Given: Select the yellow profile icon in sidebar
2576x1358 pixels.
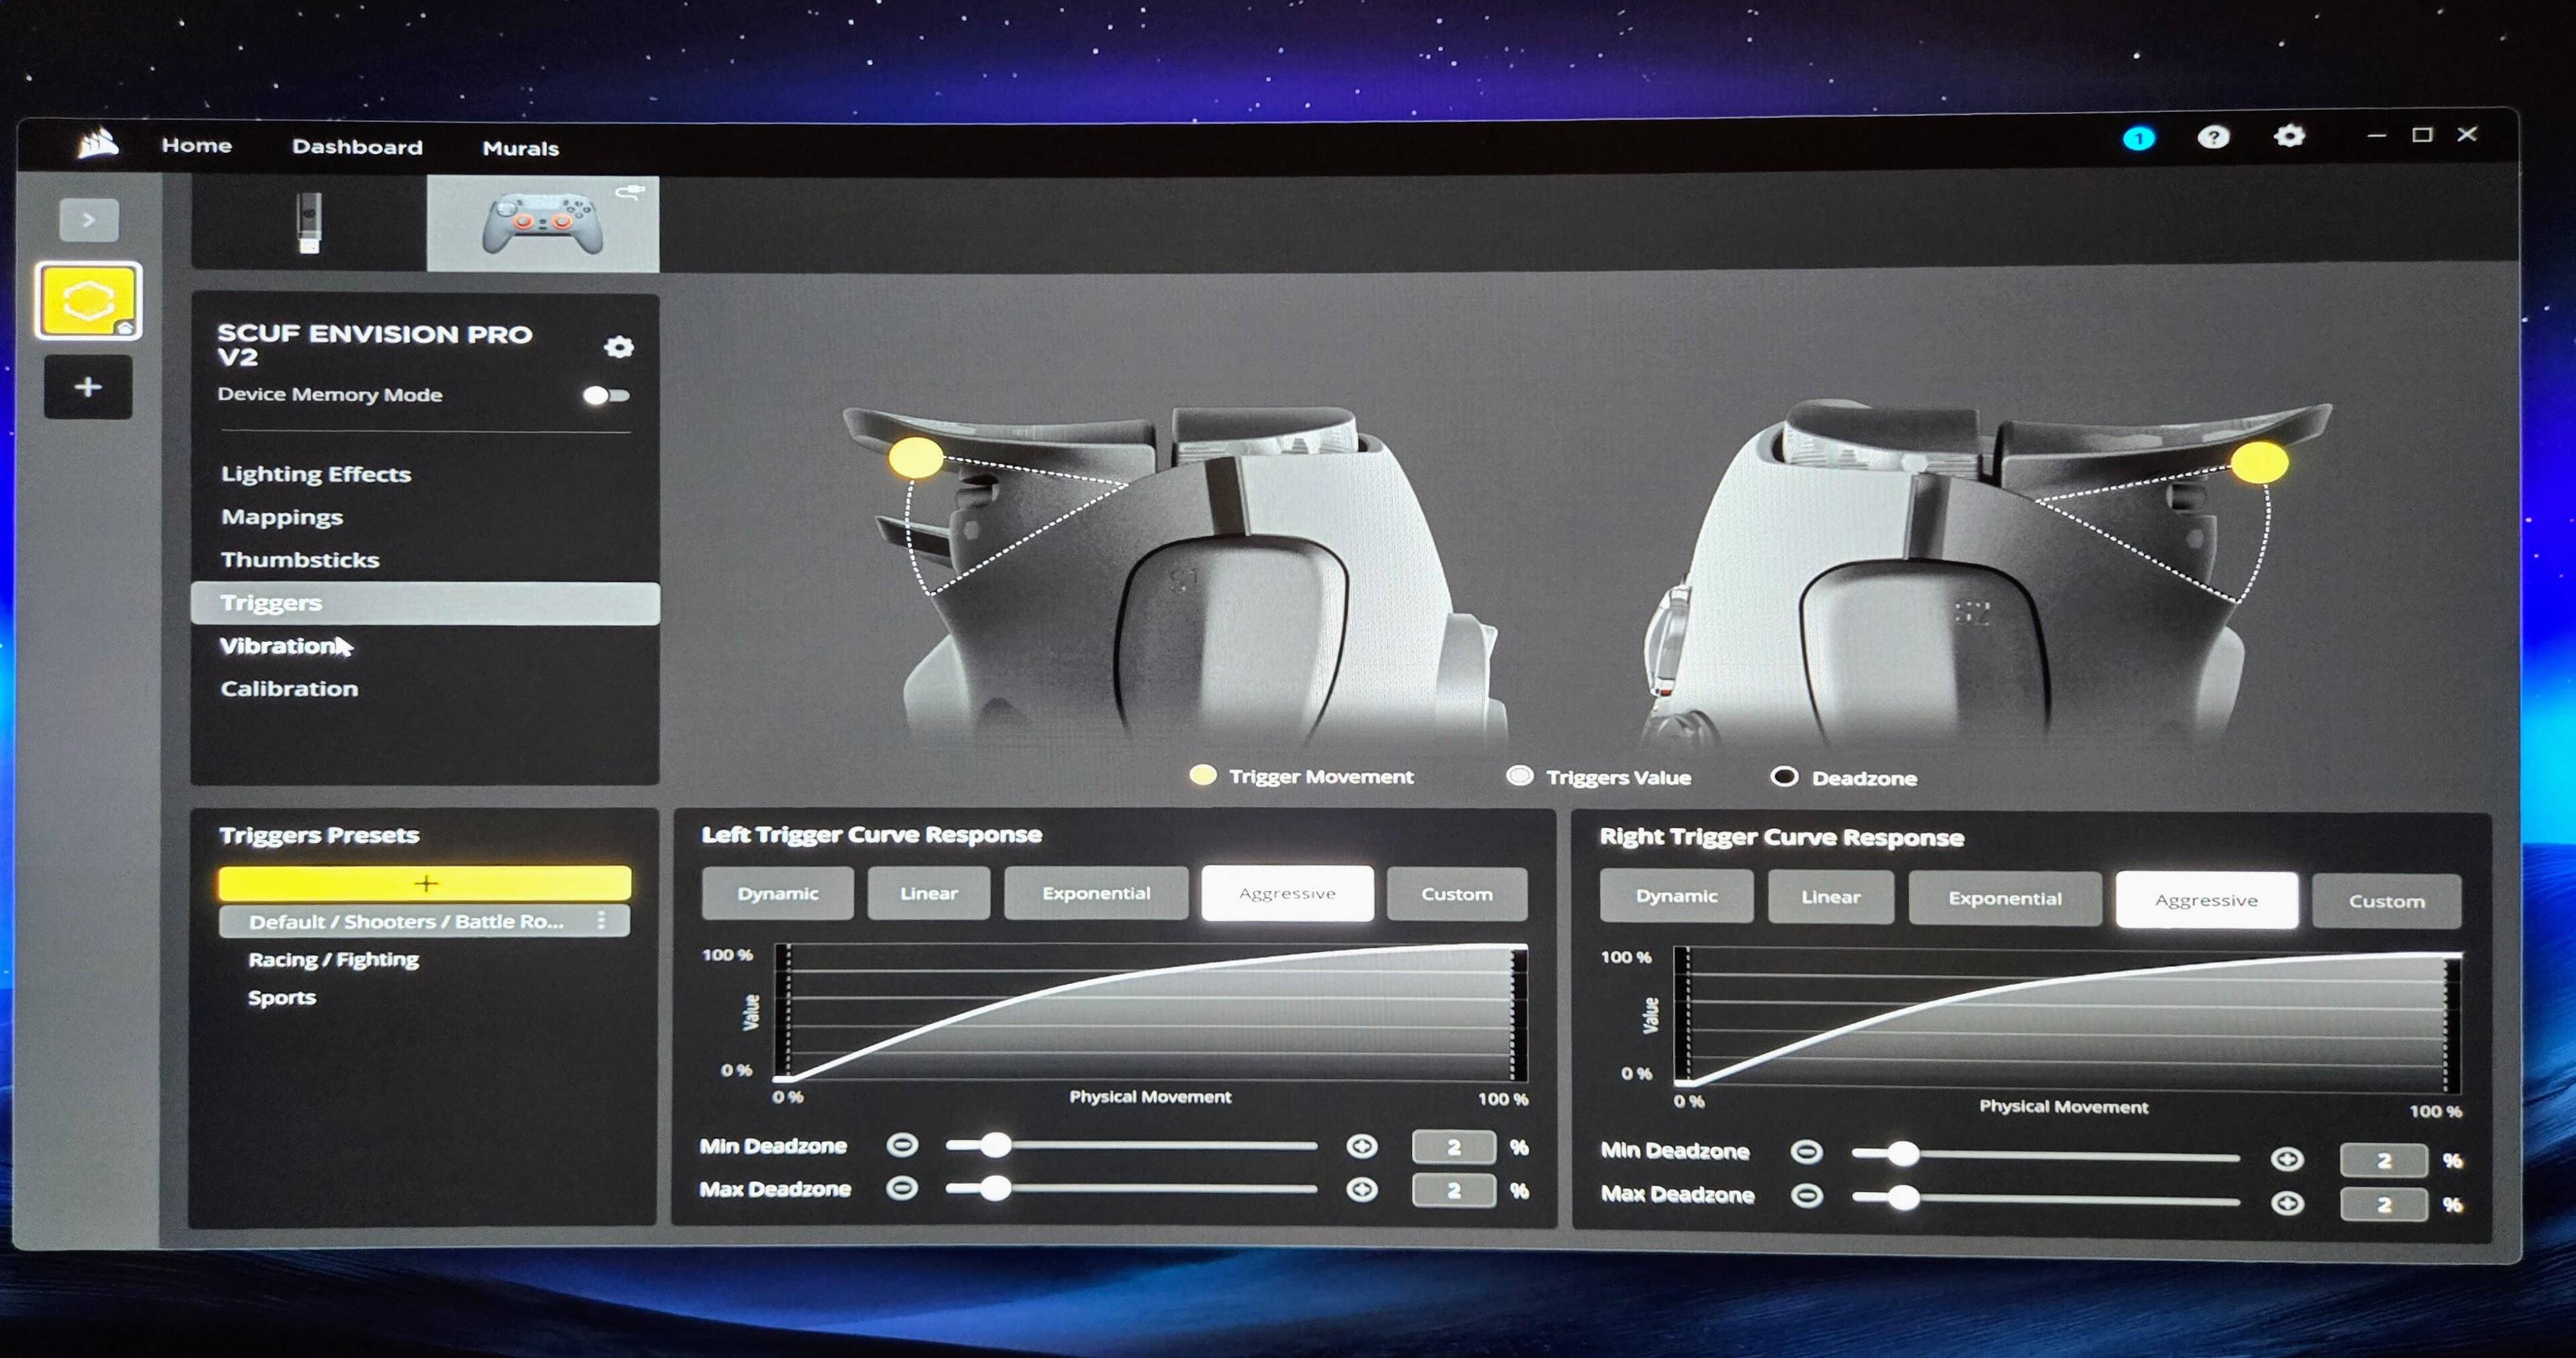Looking at the screenshot, I should click(x=88, y=301).
